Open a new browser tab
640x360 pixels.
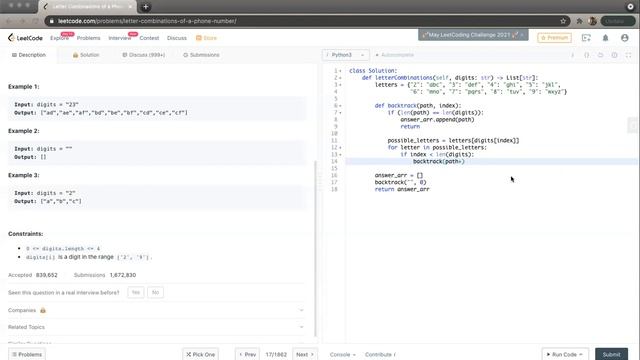pos(145,7)
